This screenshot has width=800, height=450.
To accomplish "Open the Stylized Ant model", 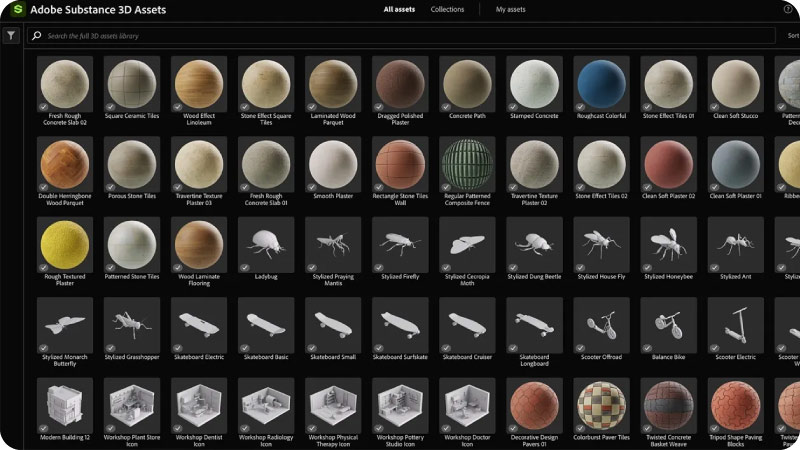I will (736, 245).
